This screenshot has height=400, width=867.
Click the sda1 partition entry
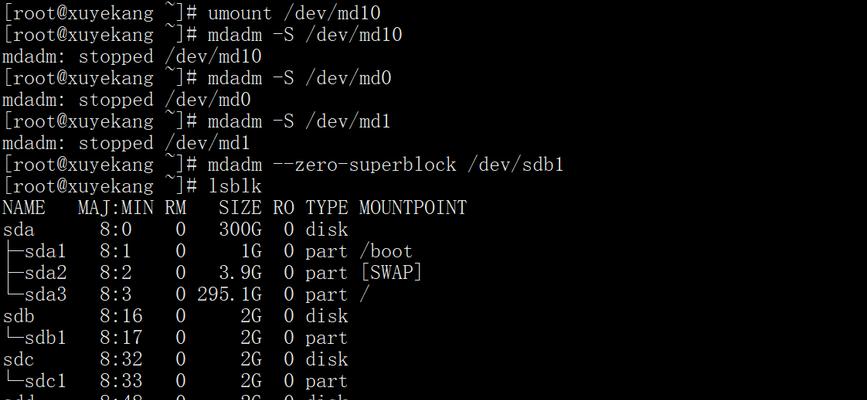45,252
